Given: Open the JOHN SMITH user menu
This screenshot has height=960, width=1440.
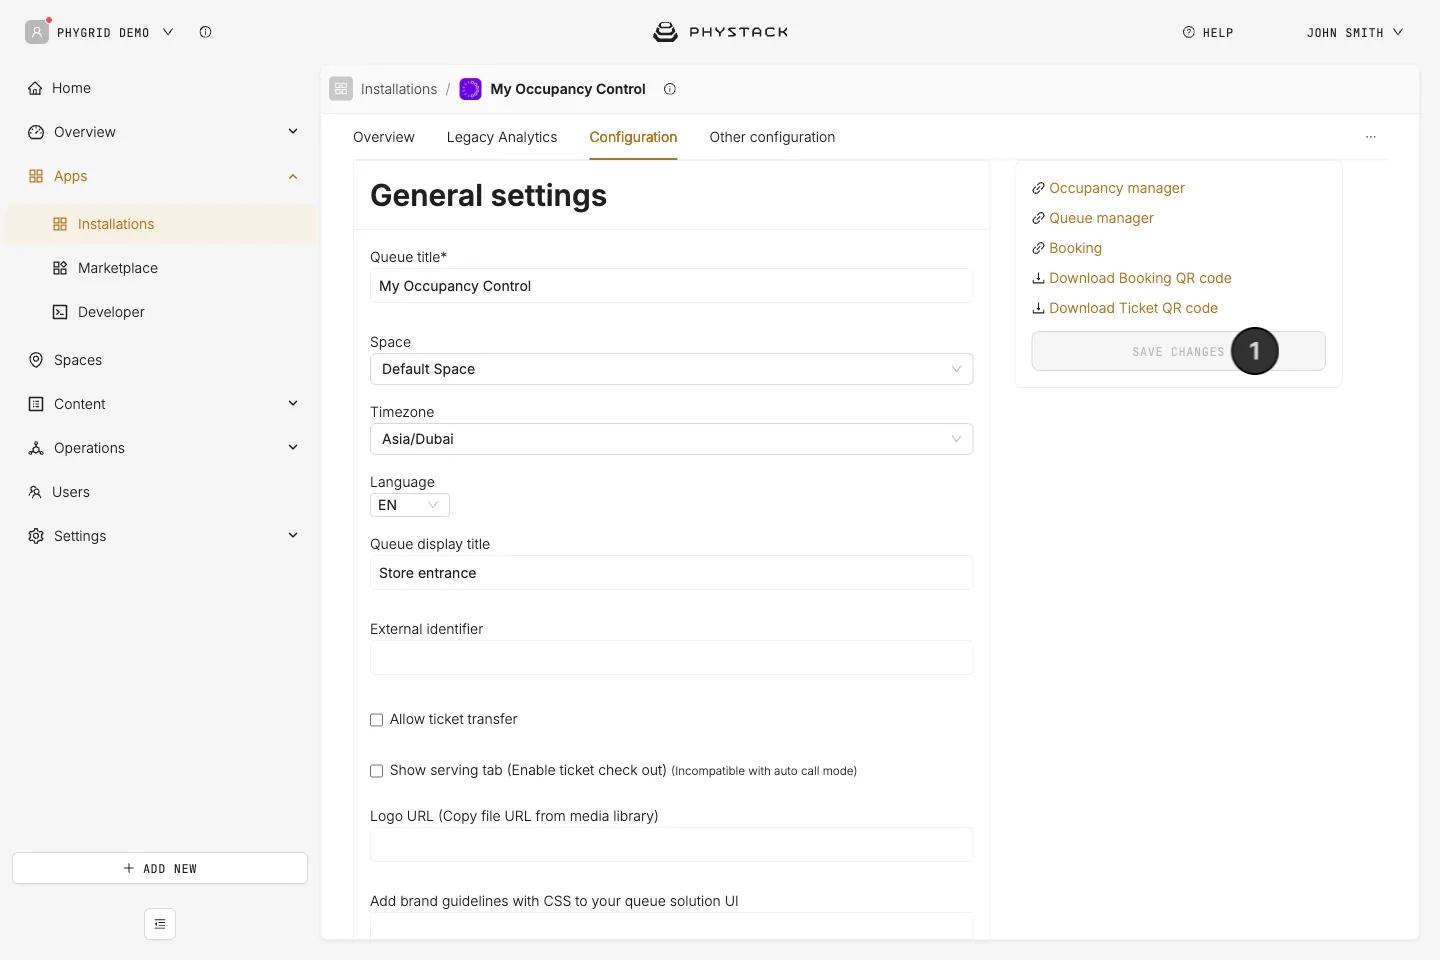Looking at the screenshot, I should pyautogui.click(x=1354, y=32).
